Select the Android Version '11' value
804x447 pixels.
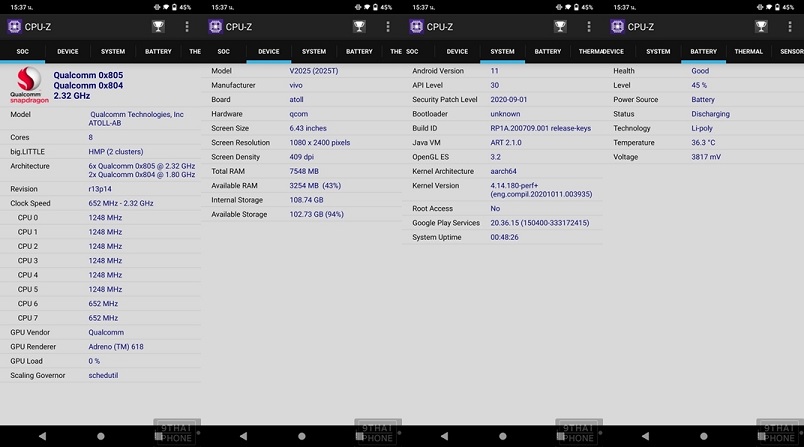(494, 71)
